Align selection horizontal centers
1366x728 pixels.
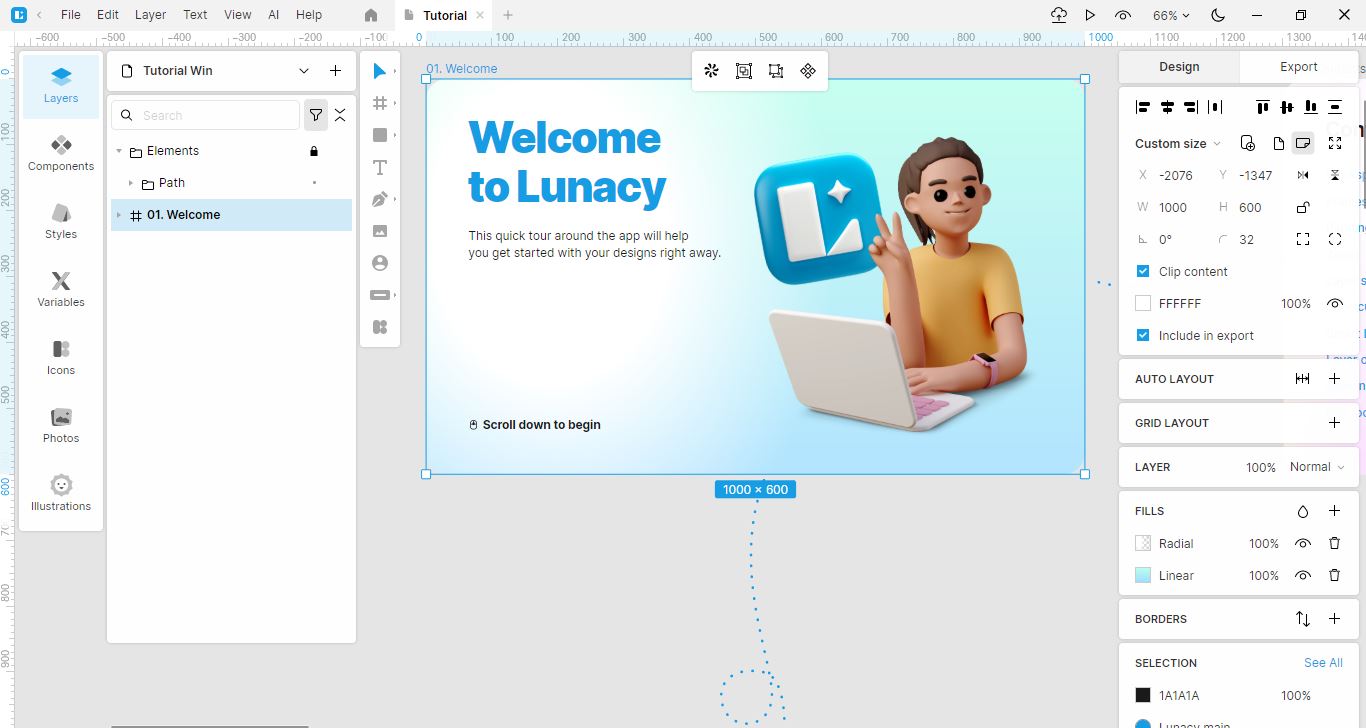click(1167, 107)
